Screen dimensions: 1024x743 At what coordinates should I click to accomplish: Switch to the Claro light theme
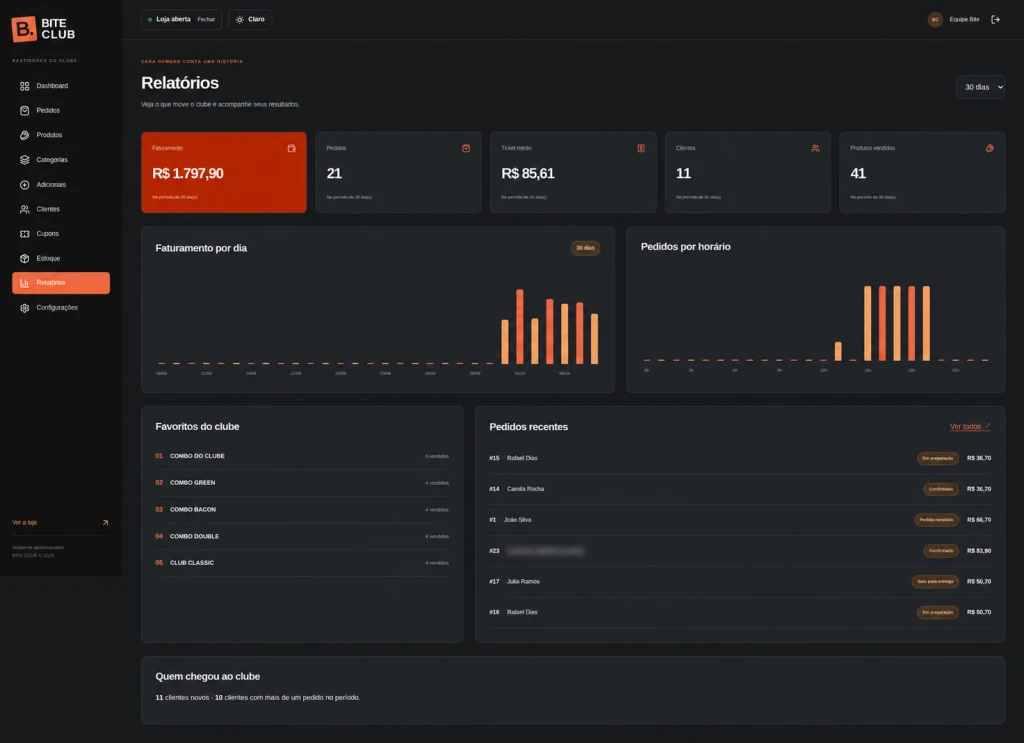(x=250, y=20)
